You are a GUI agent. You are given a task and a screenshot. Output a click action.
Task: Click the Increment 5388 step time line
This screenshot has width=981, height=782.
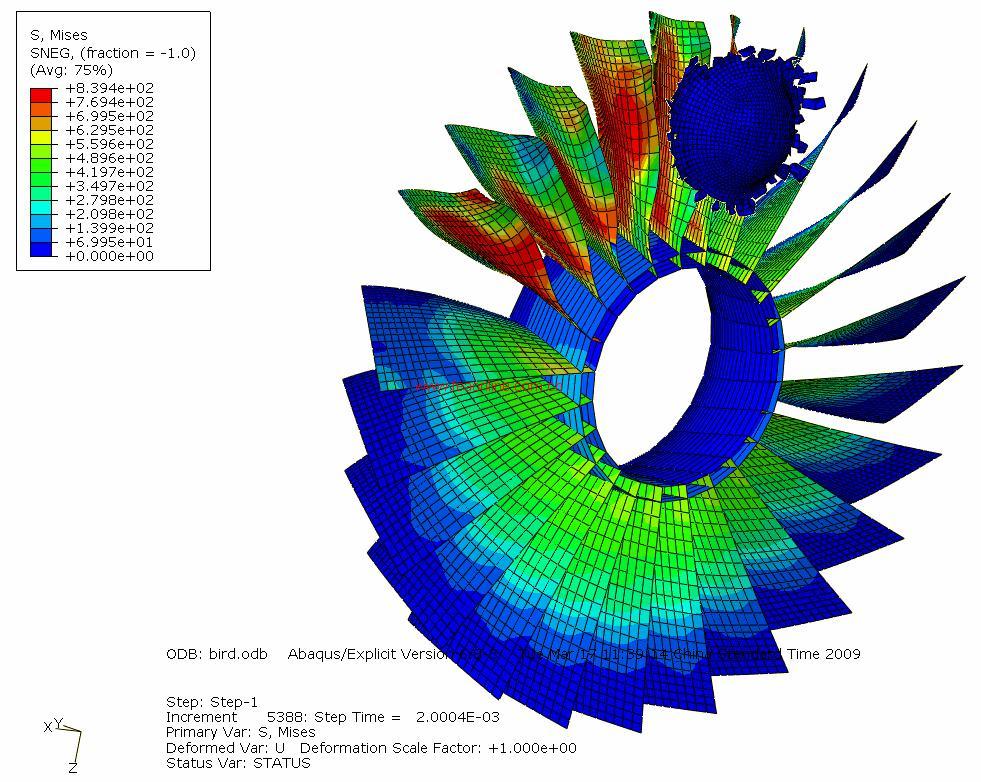pos(332,717)
